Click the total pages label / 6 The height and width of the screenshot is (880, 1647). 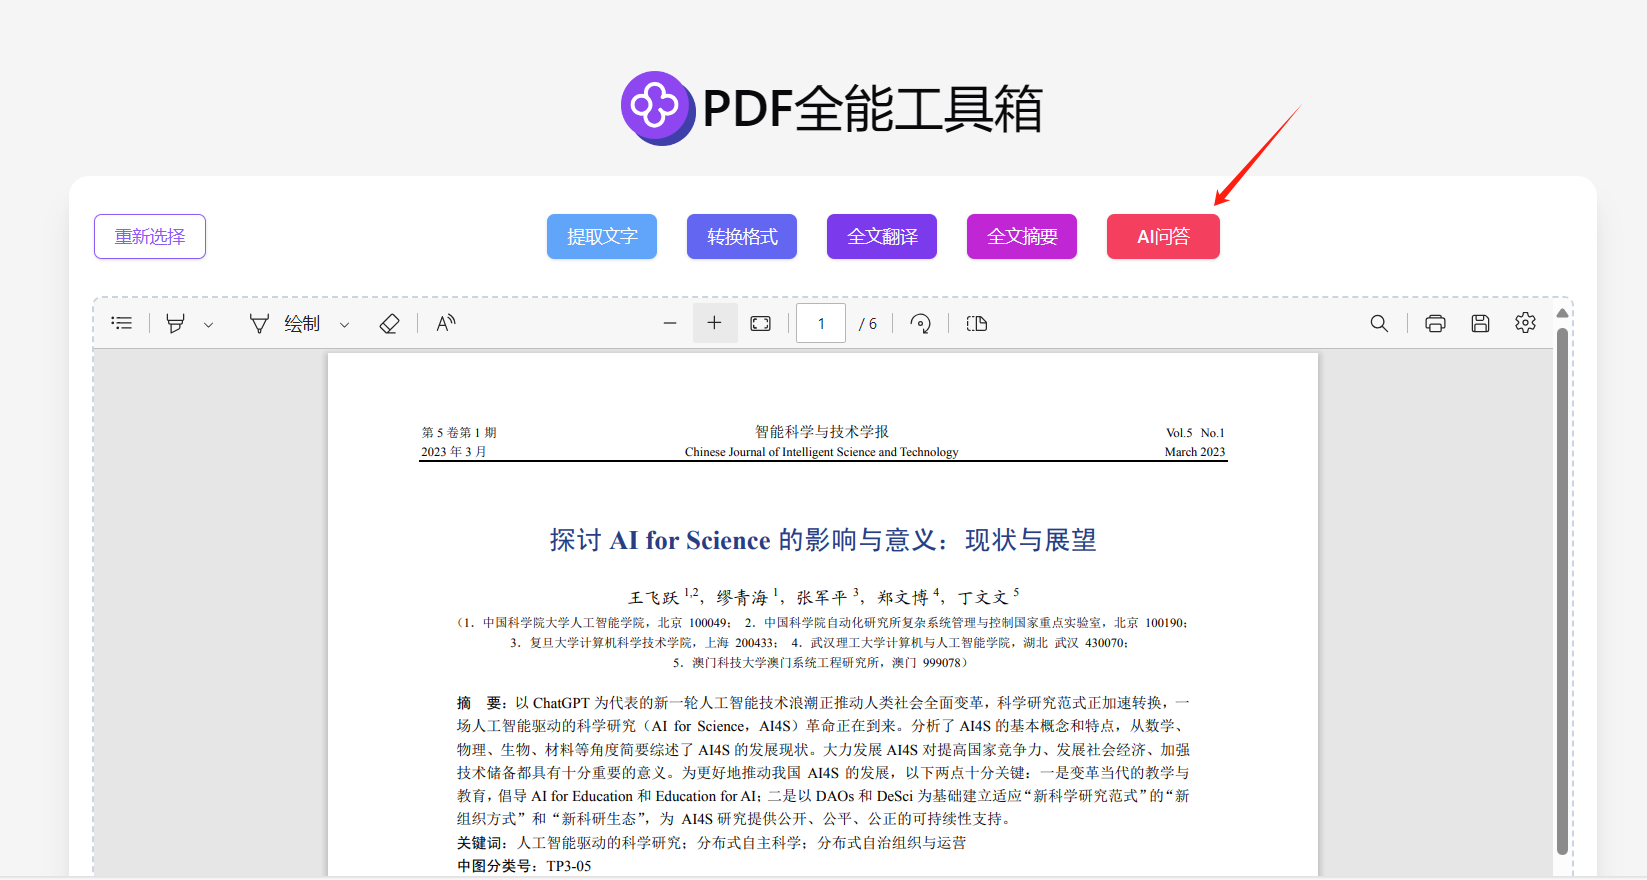pos(868,324)
